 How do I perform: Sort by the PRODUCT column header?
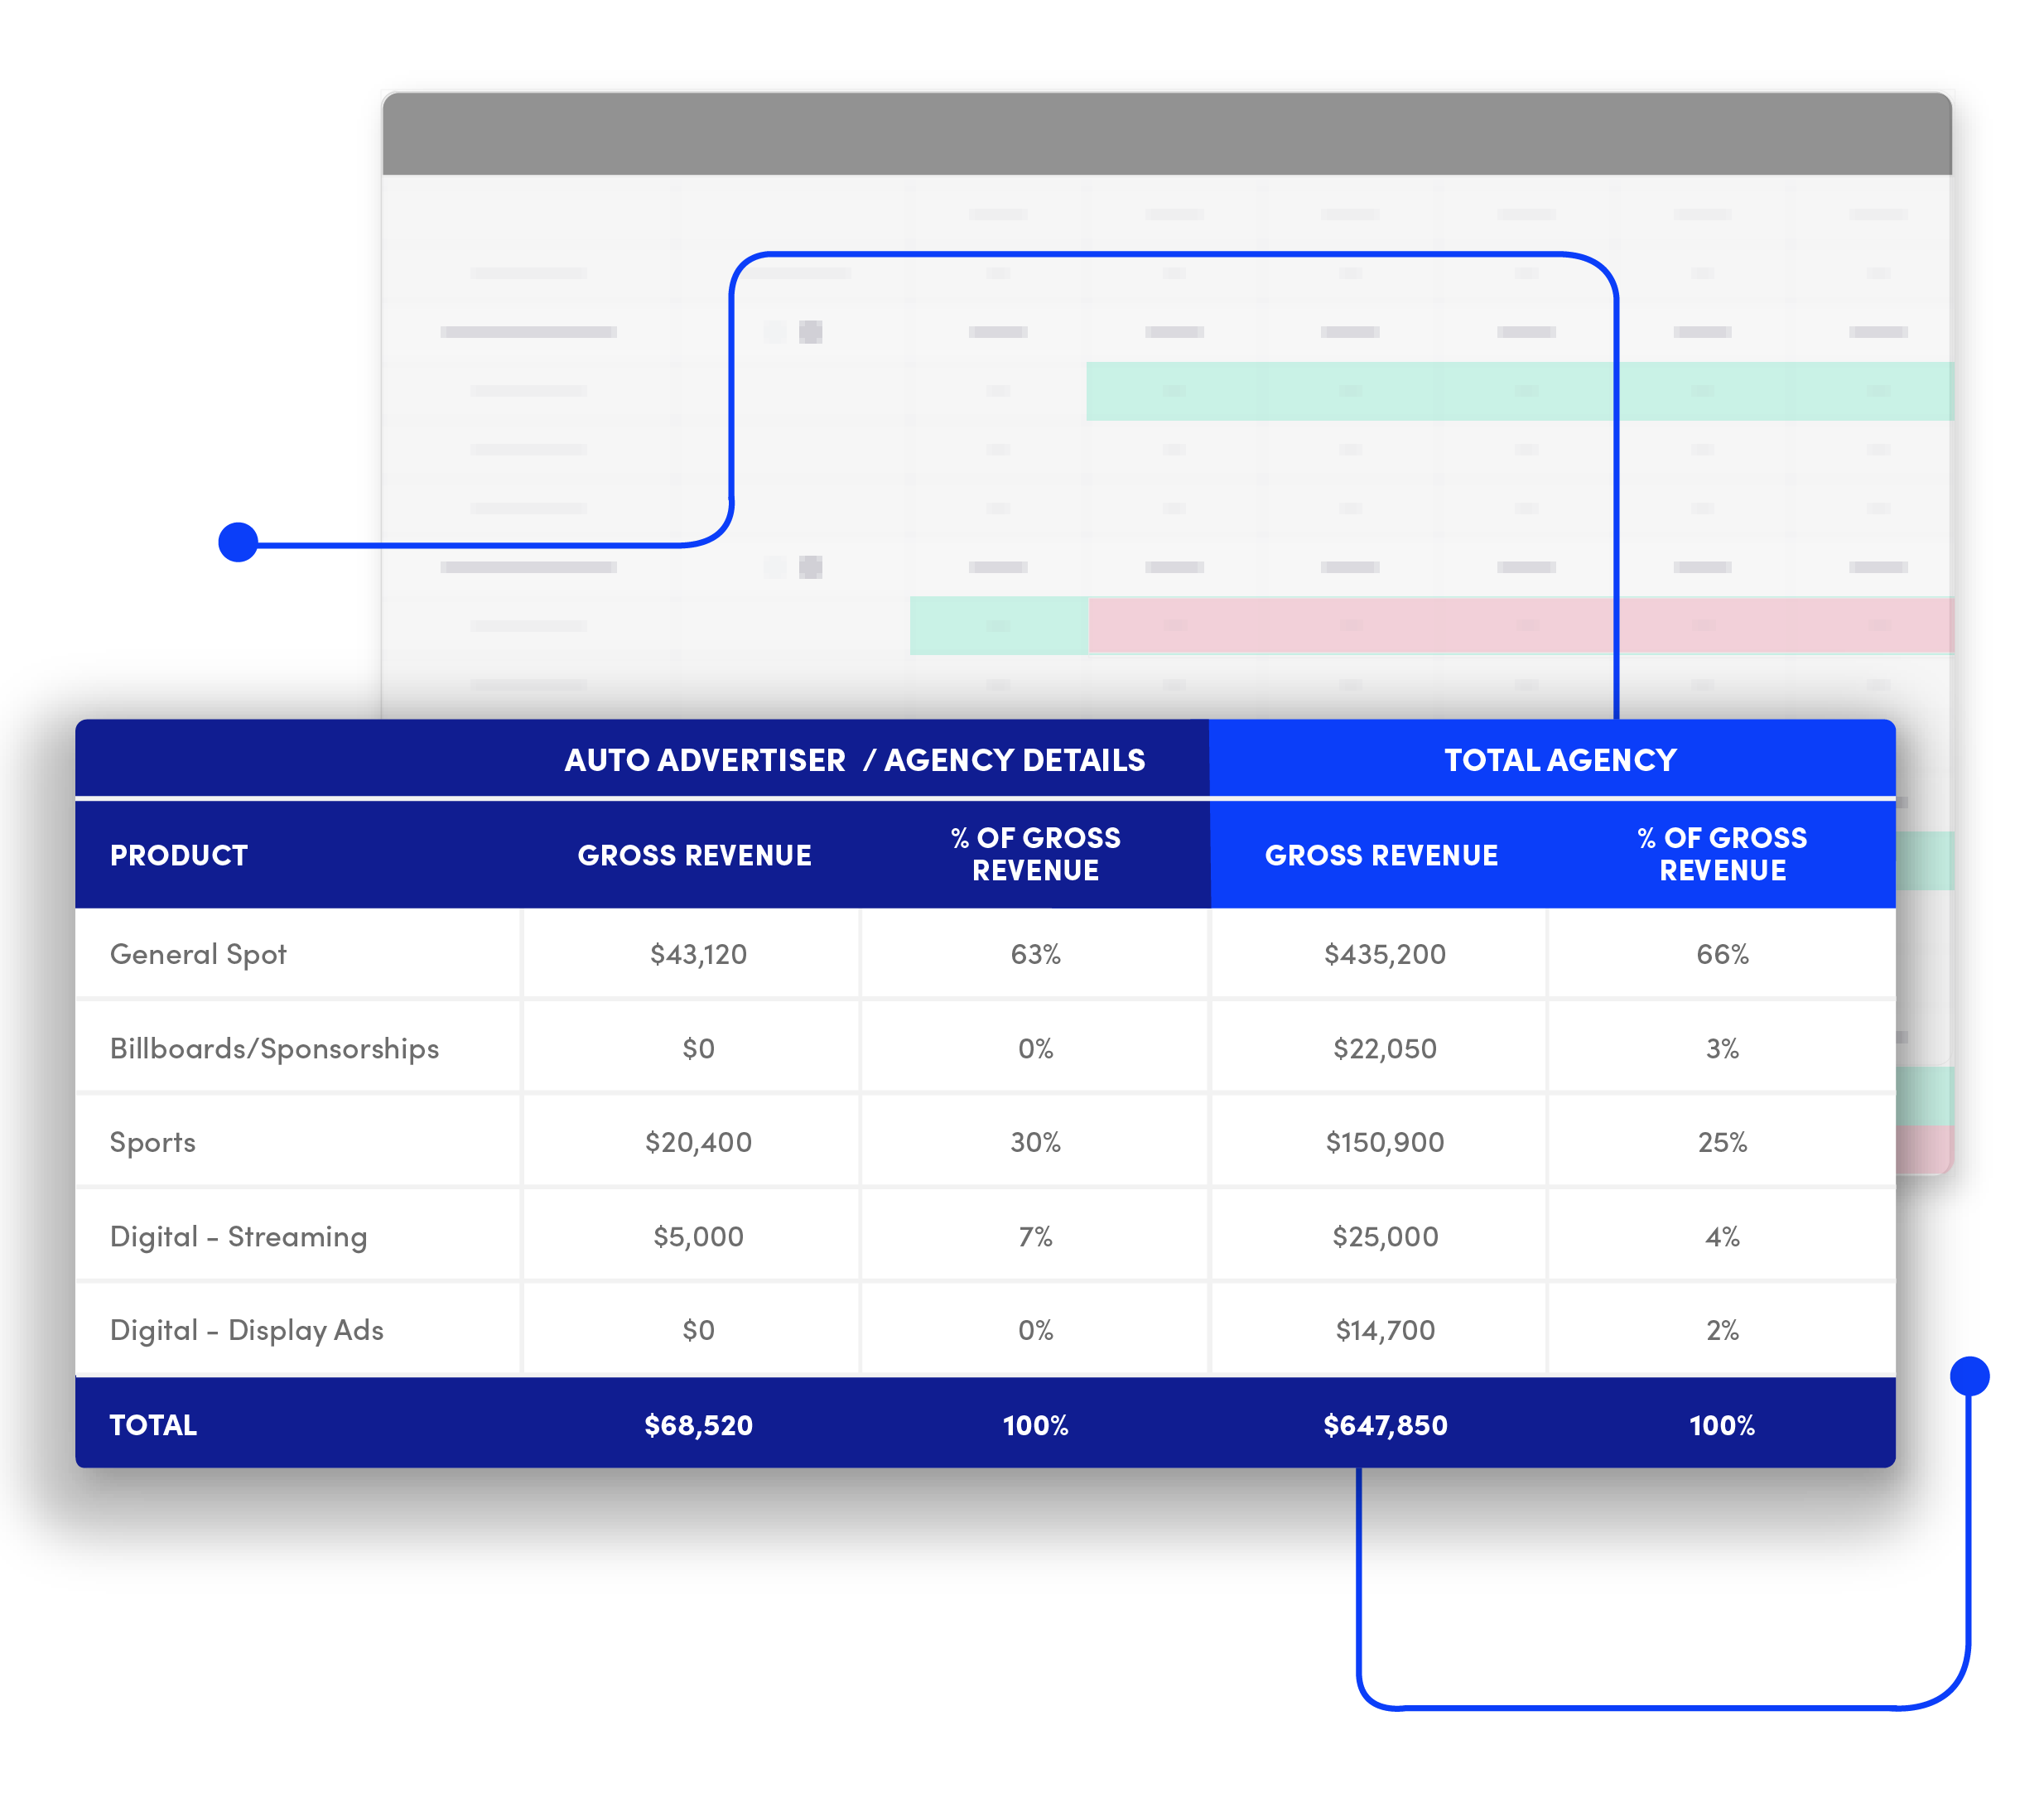coord(179,855)
